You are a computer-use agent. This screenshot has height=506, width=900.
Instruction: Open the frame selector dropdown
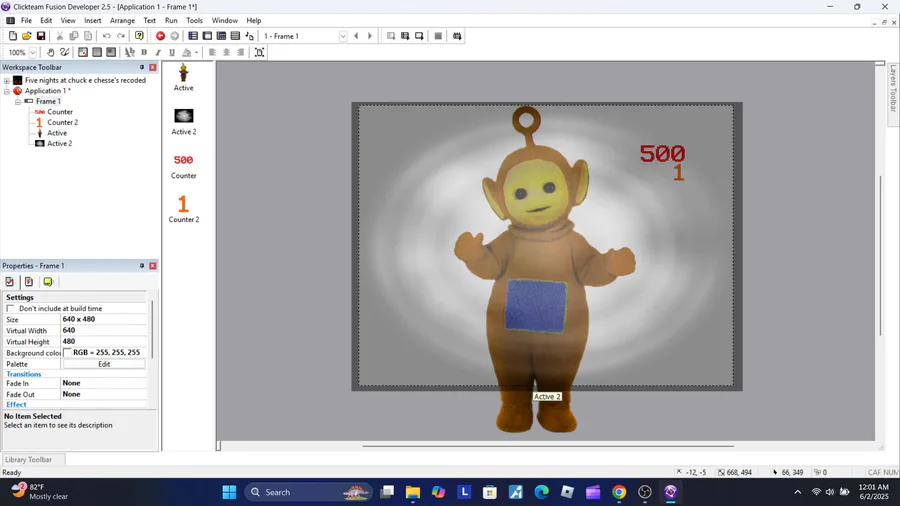(x=343, y=36)
